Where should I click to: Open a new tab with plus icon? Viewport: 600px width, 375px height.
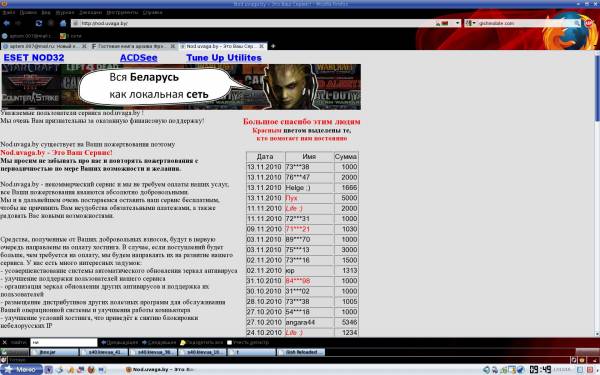[273, 46]
